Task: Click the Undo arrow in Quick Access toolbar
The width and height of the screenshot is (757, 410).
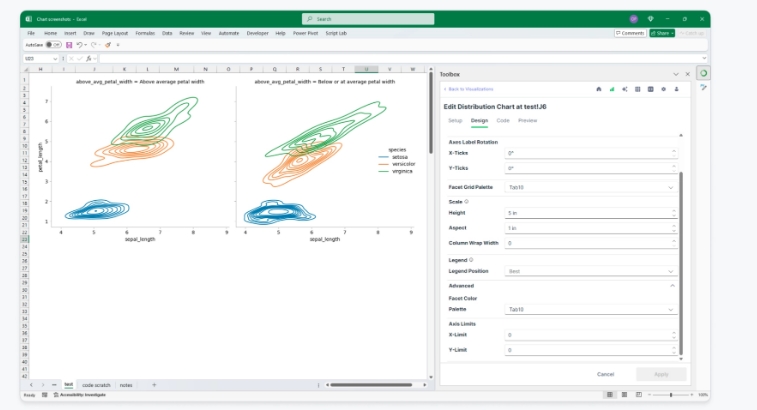Action: 80,44
